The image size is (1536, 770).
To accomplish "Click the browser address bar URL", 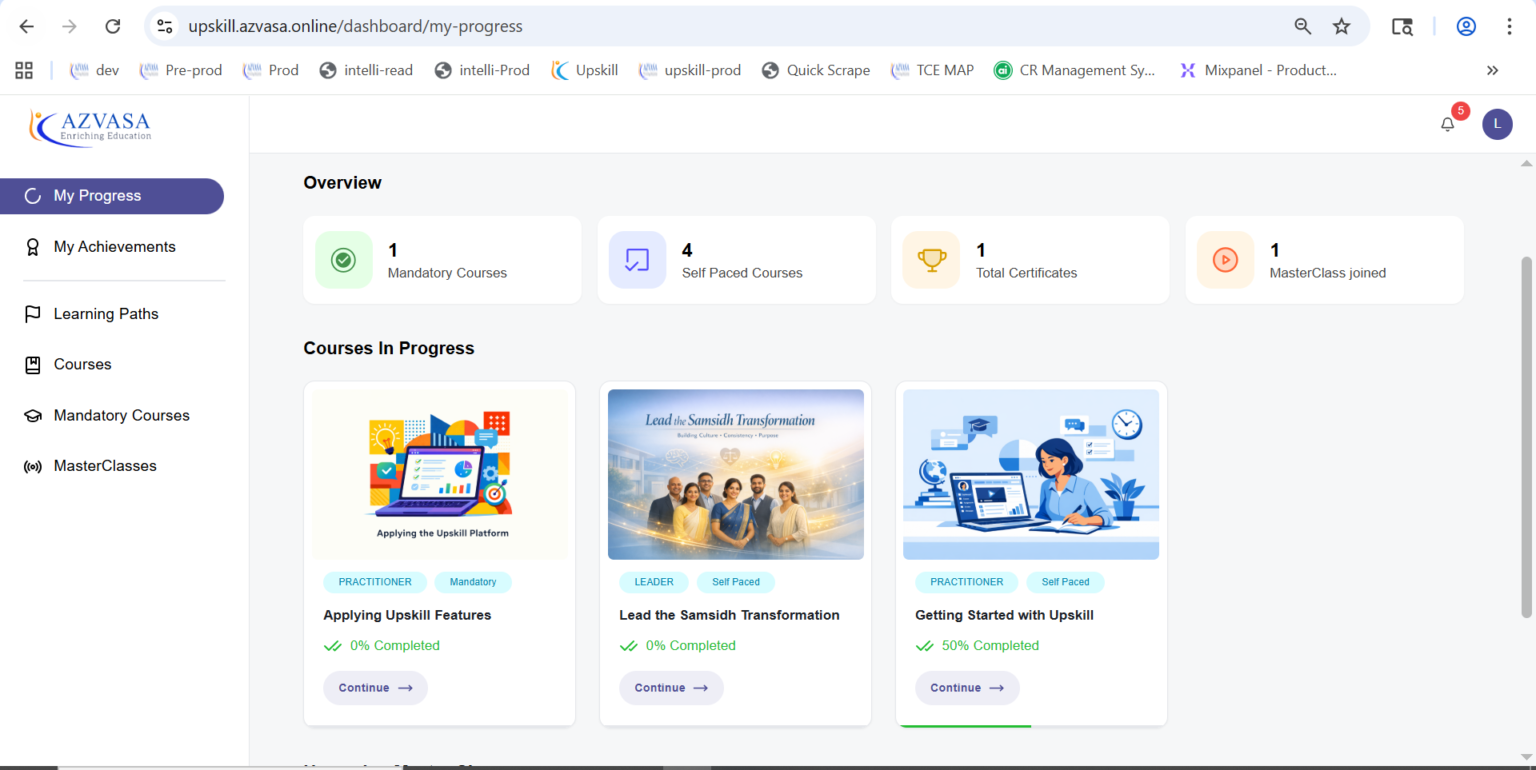I will (355, 26).
